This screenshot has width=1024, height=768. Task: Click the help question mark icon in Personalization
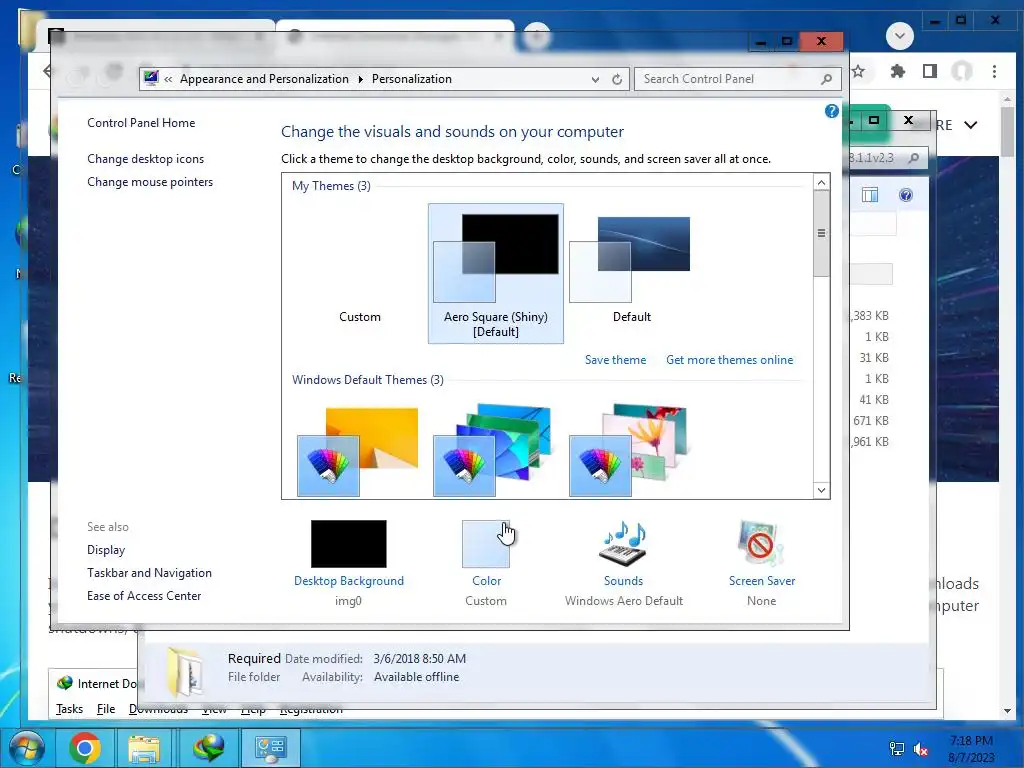coord(831,111)
